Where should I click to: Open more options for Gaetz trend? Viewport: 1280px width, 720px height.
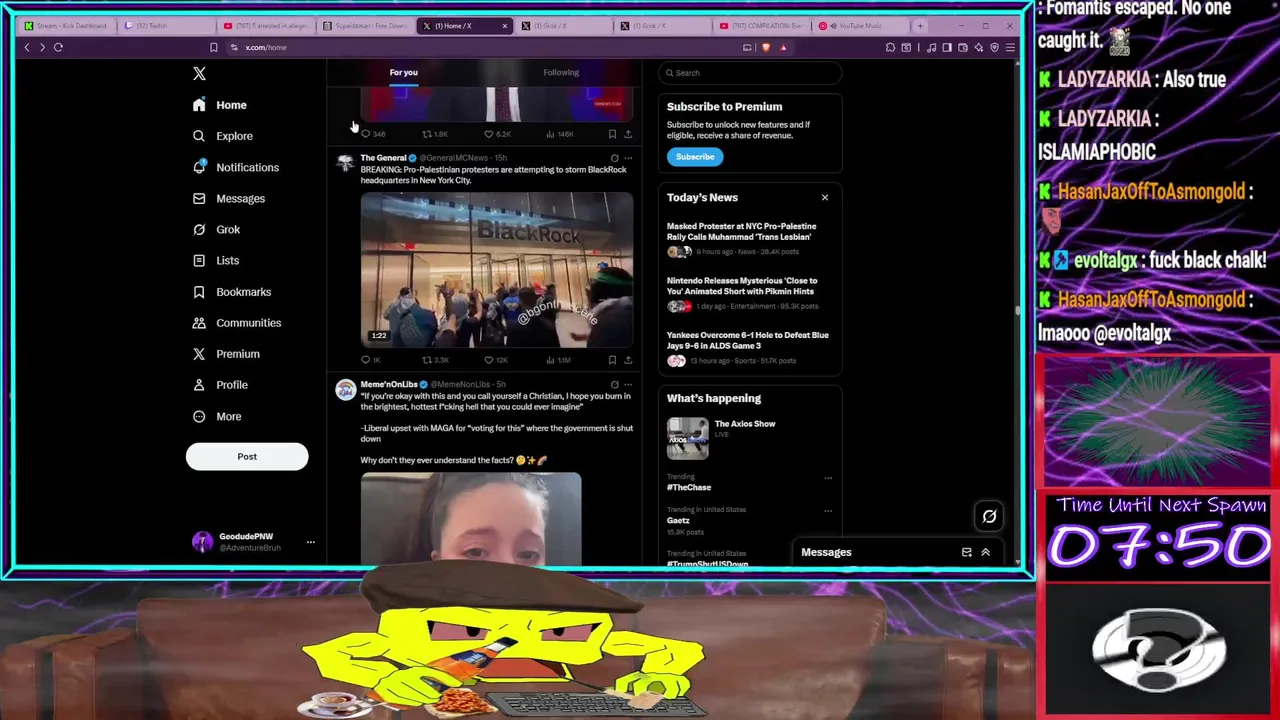pyautogui.click(x=828, y=511)
